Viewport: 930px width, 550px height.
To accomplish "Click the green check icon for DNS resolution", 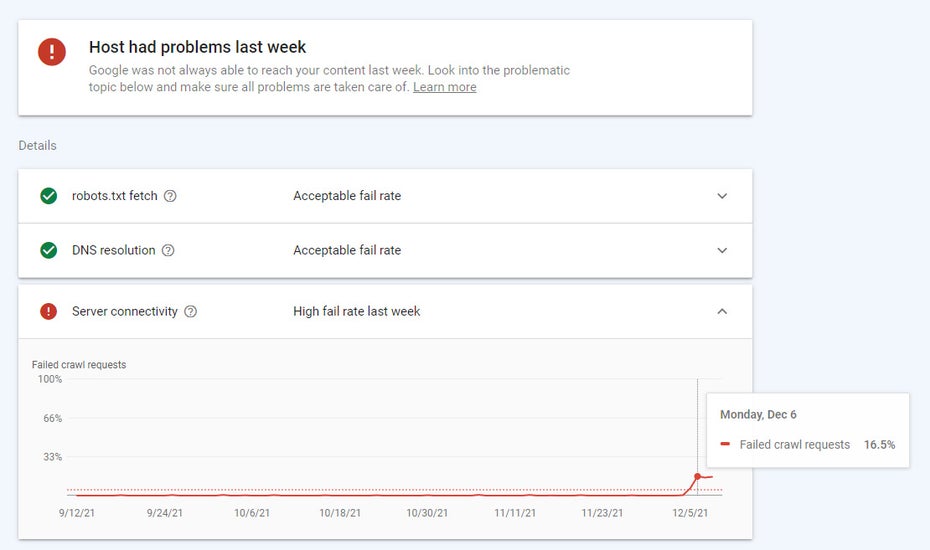I will pyautogui.click(x=48, y=250).
